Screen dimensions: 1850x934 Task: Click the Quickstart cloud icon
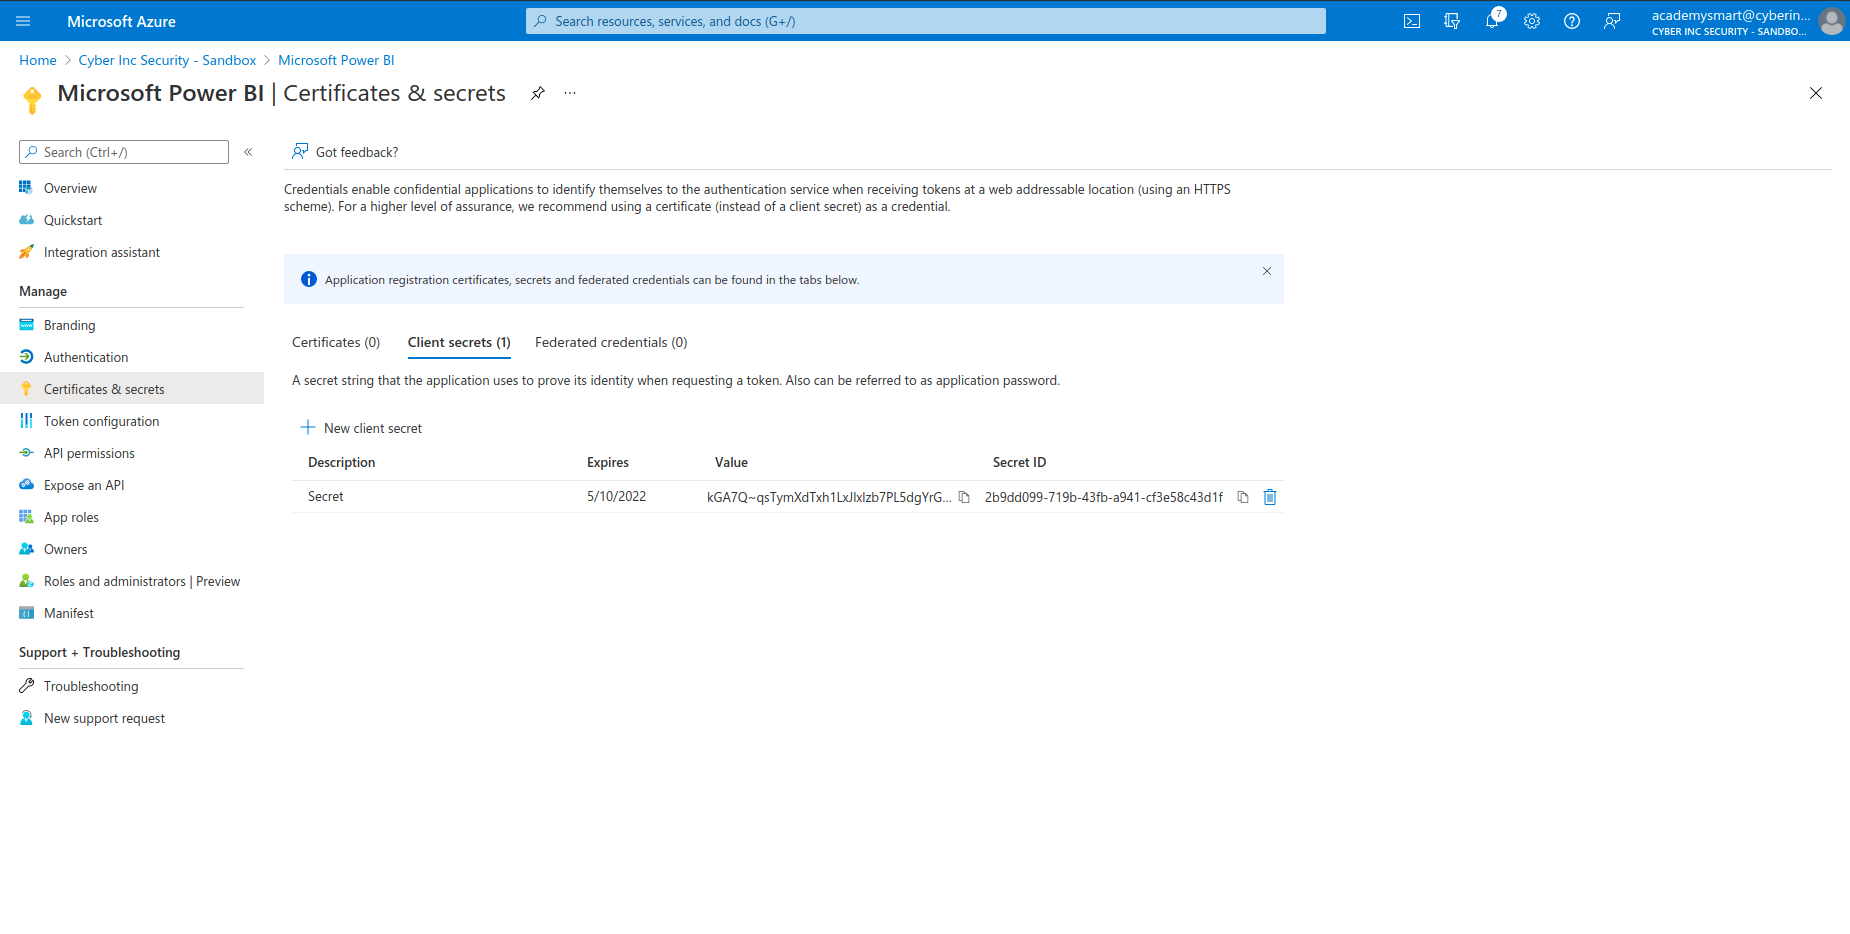coord(26,220)
